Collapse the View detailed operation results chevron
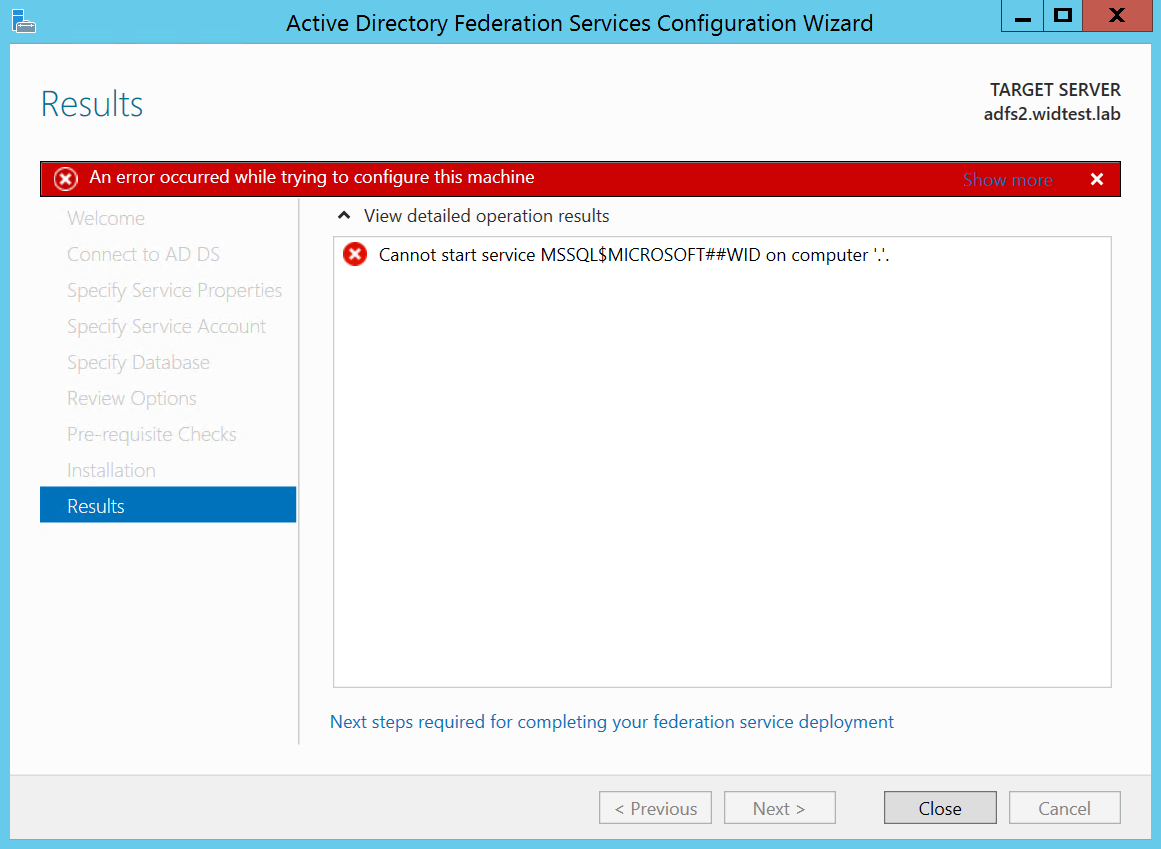Viewport: 1161px width, 849px height. point(344,215)
